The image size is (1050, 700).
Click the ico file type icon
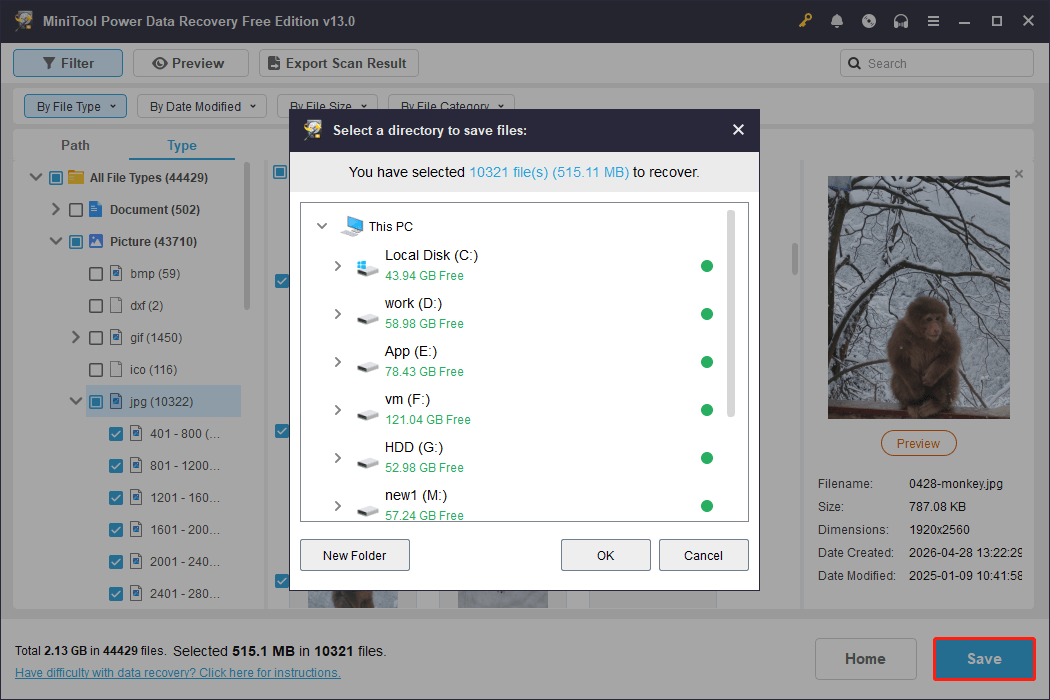click(x=116, y=369)
